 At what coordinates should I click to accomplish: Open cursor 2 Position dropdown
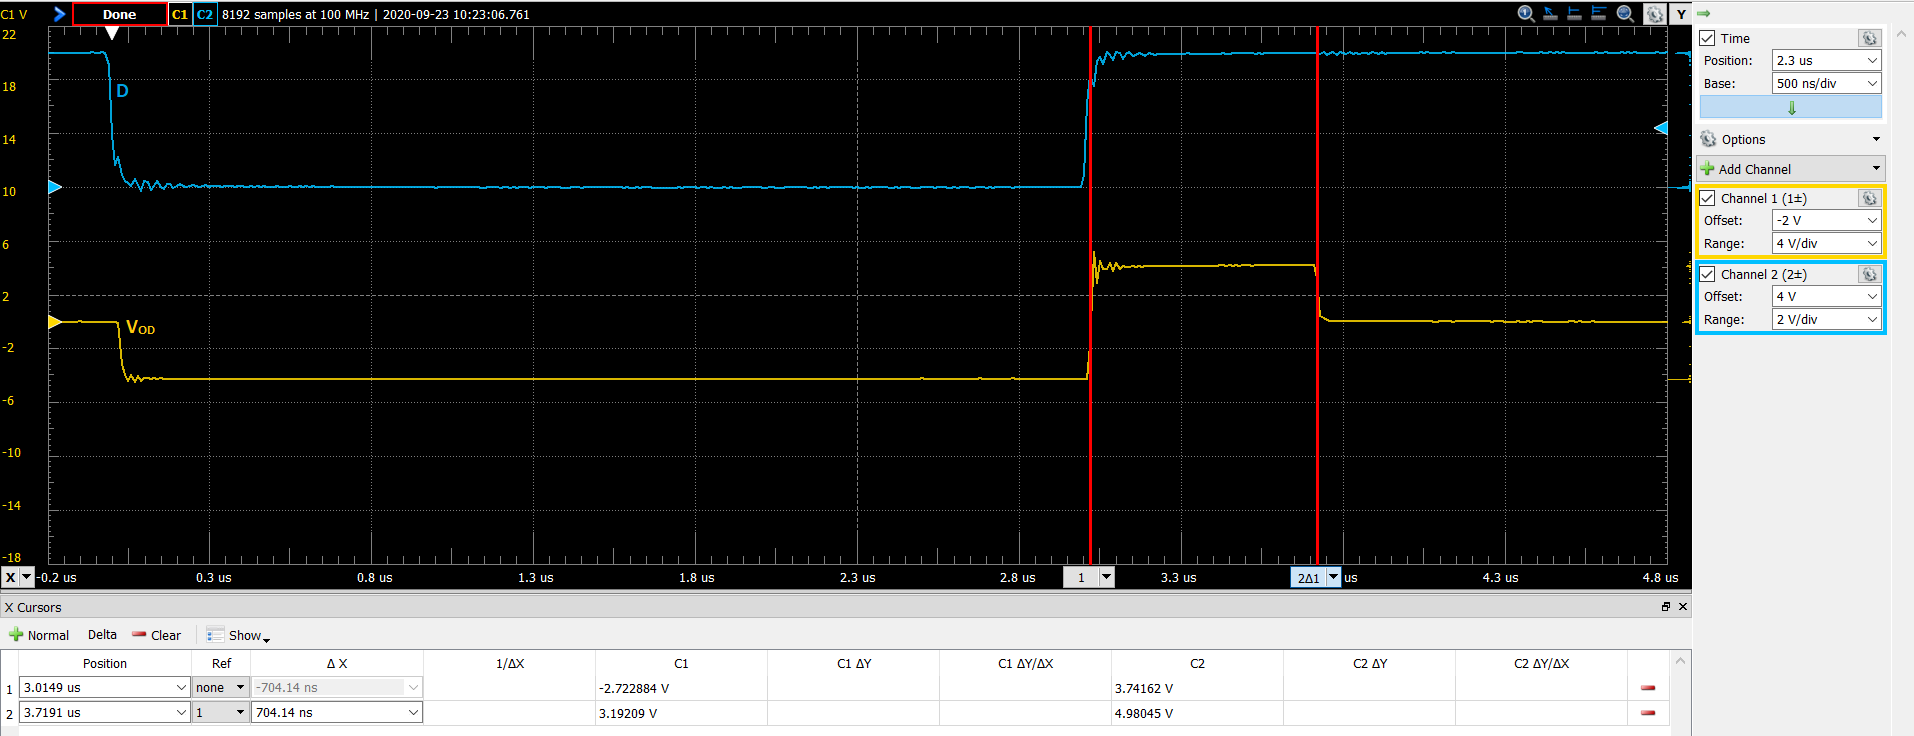coord(181,713)
